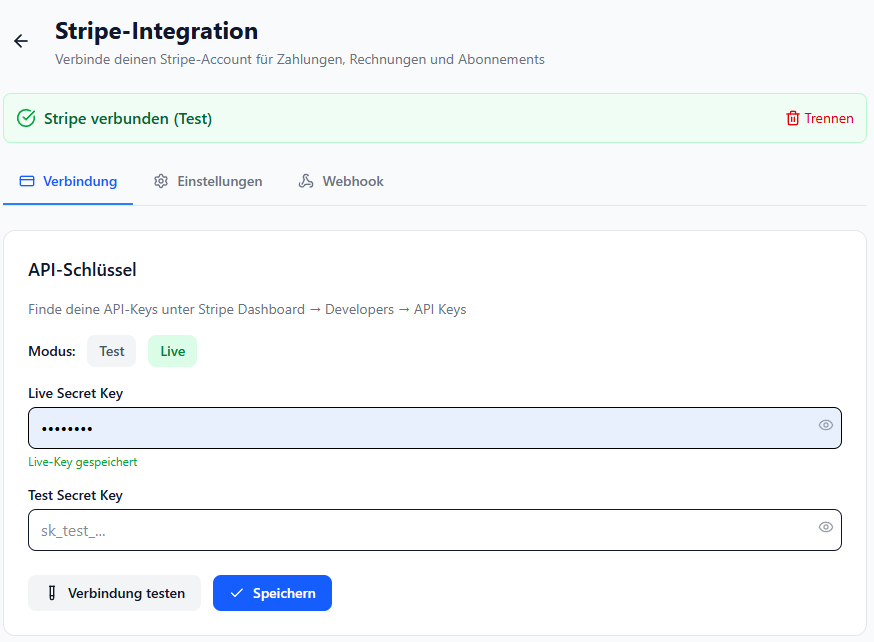Click the Stripe verbunden (Test) status text
This screenshot has height=642, width=874.
coord(128,119)
